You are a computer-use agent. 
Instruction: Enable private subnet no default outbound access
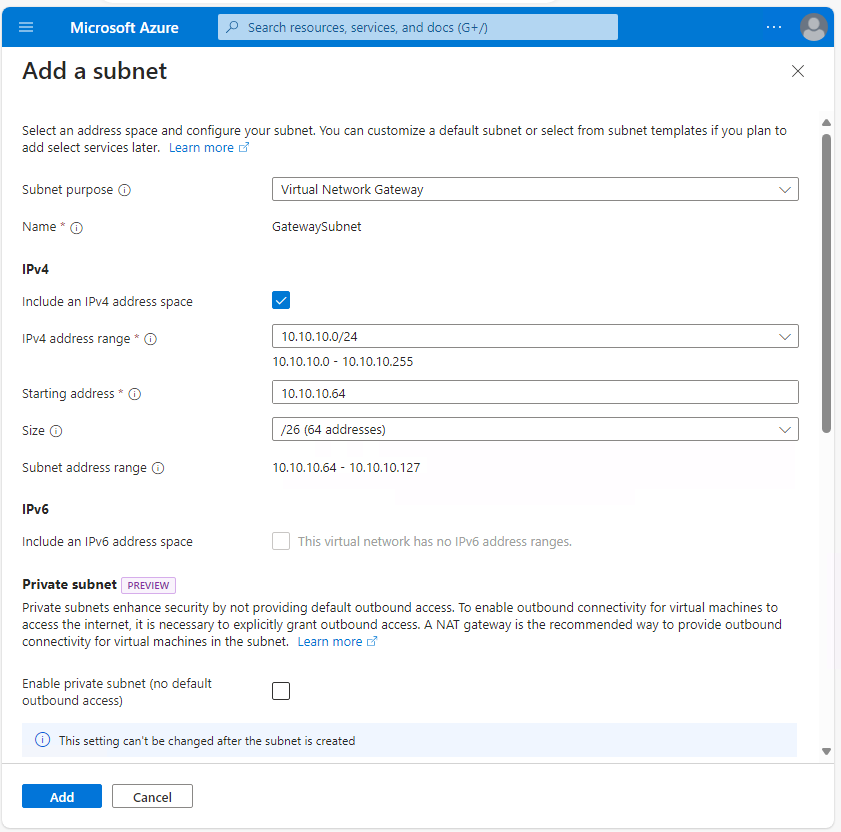coord(281,690)
